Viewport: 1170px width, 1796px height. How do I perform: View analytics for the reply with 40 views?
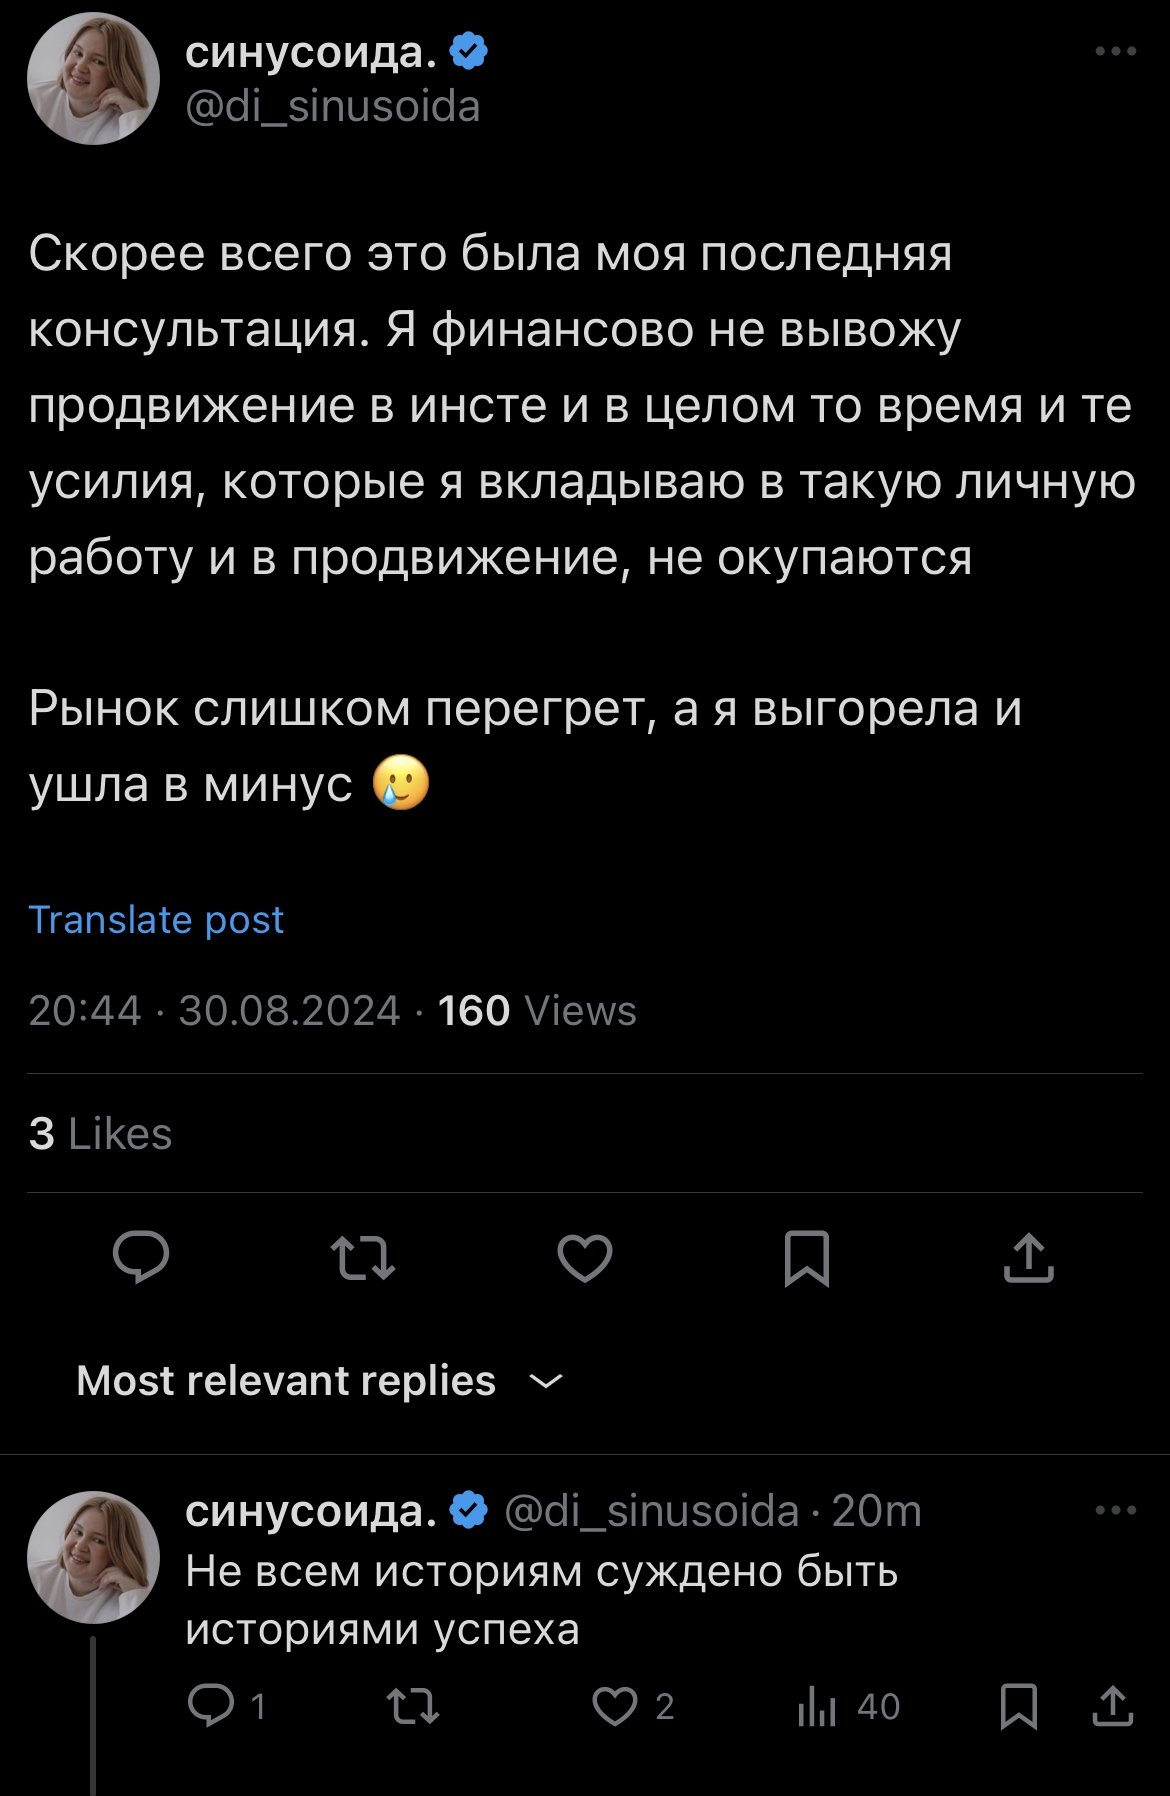(x=817, y=1706)
